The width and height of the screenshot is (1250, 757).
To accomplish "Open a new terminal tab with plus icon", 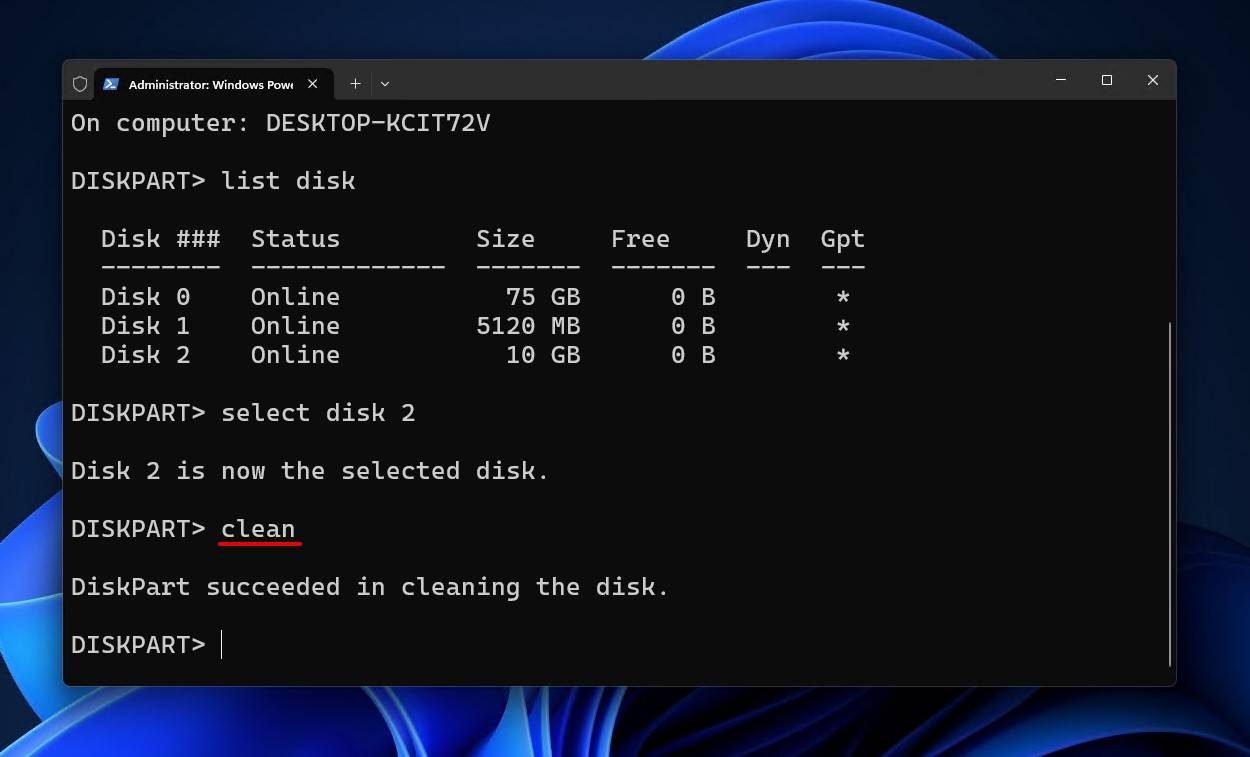I will click(x=355, y=84).
